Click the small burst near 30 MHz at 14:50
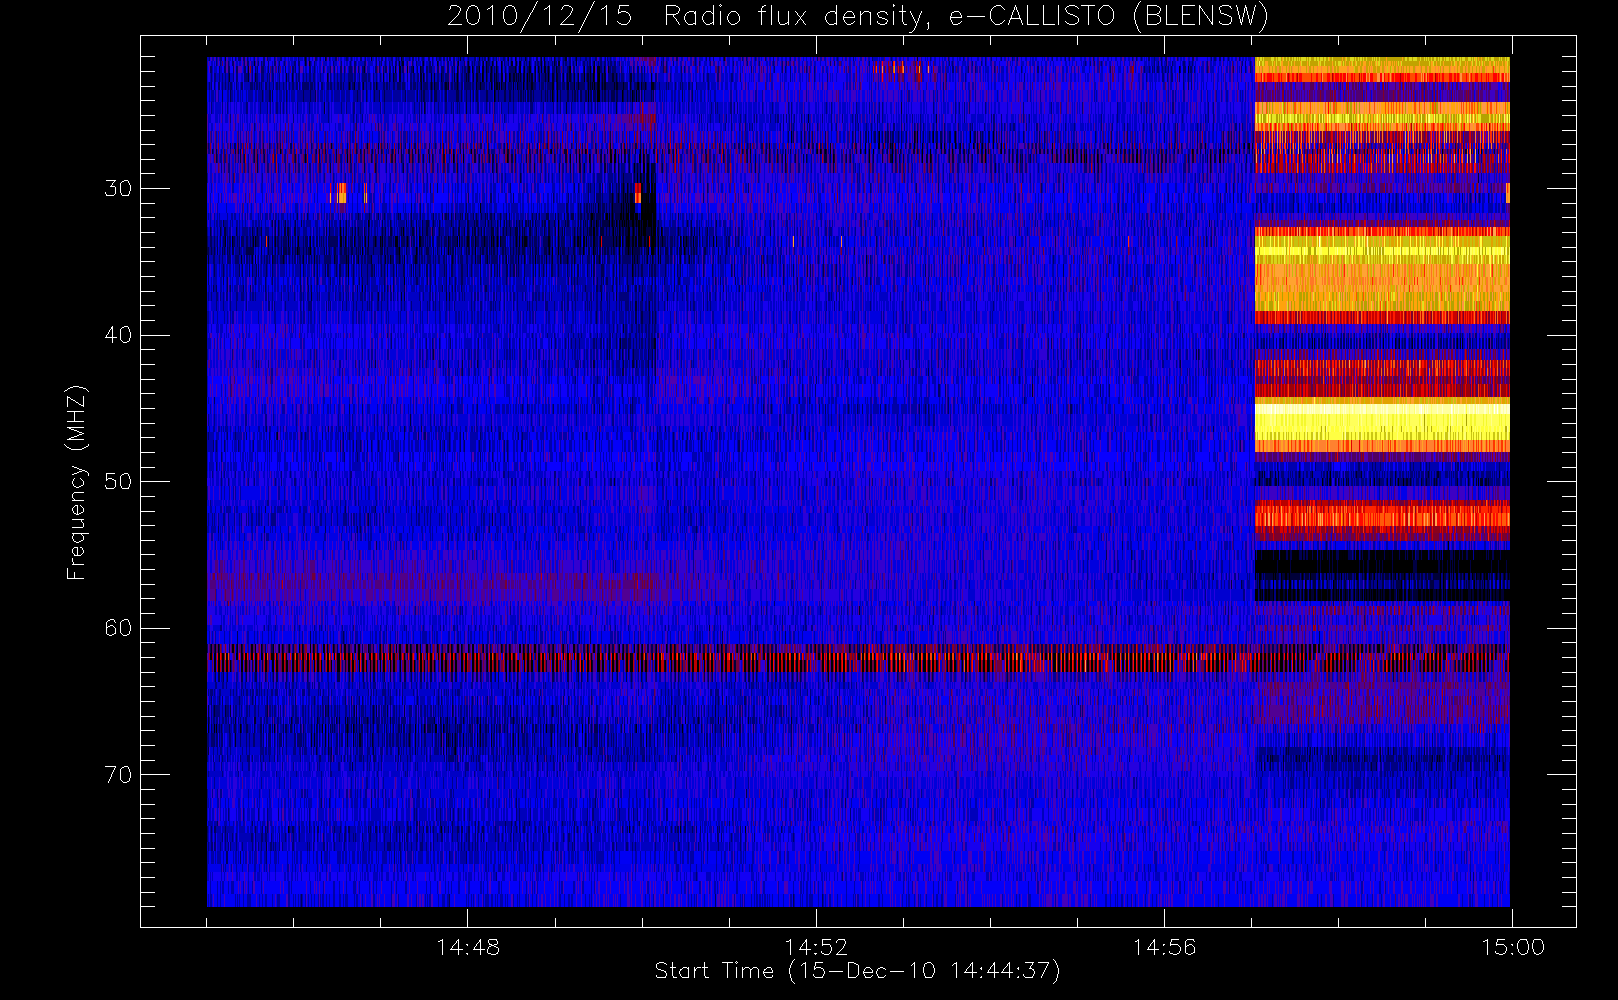1618x1000 pixels. [638, 193]
